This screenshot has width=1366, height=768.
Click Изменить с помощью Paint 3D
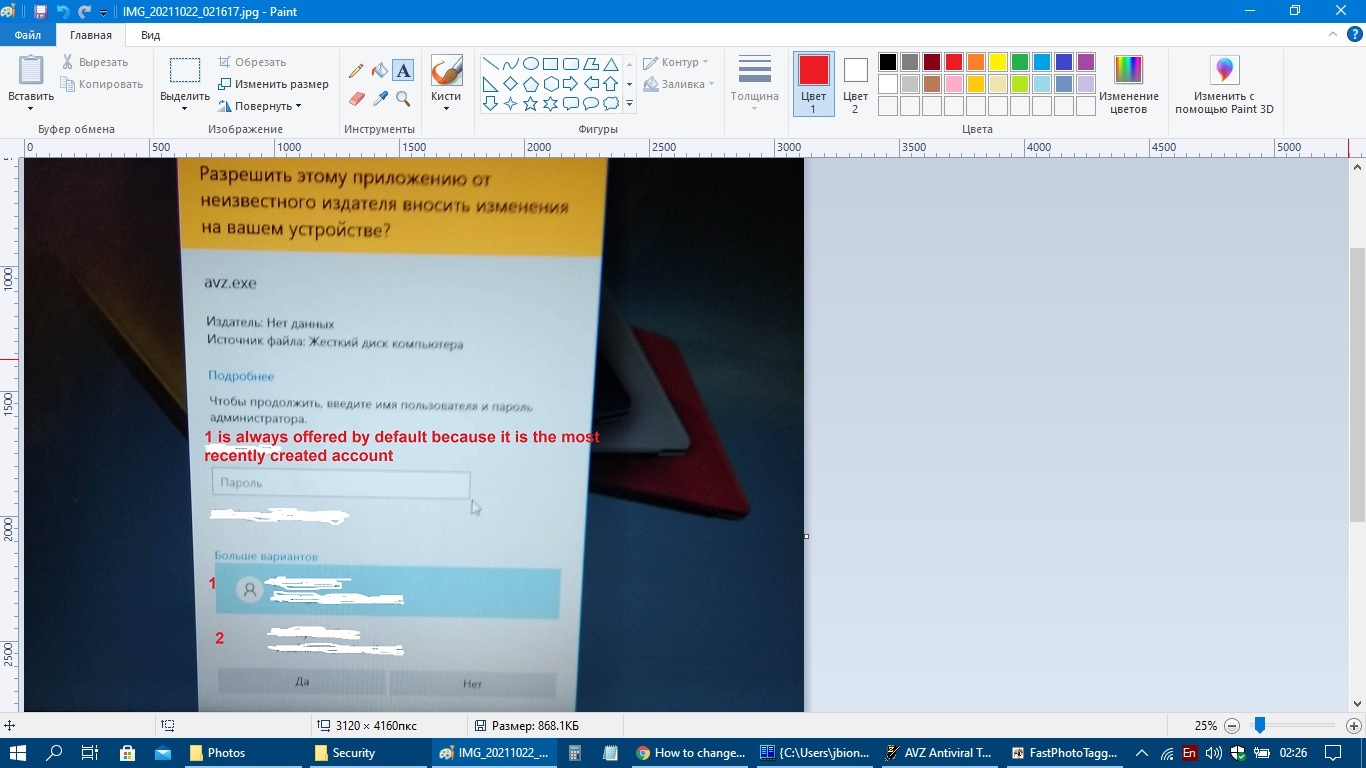(1224, 85)
